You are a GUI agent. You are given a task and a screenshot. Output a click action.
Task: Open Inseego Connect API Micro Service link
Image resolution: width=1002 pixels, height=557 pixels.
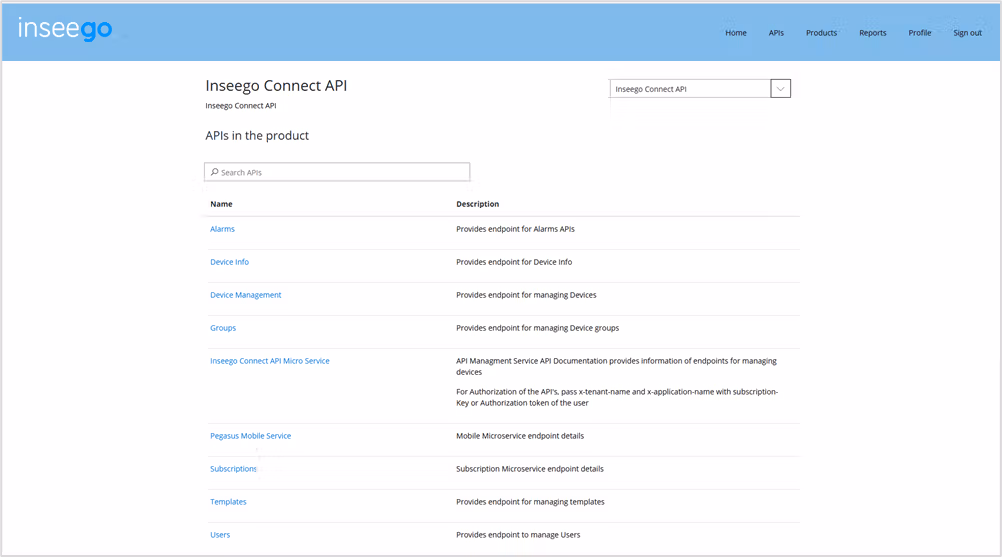pos(270,361)
